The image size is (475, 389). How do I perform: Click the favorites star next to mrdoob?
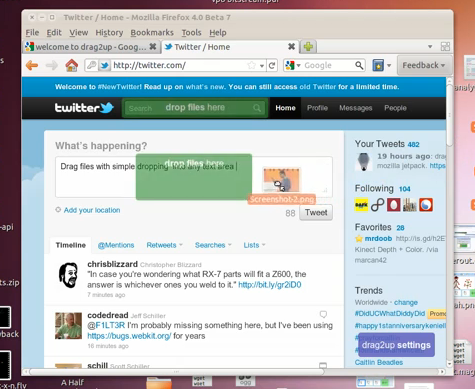click(x=359, y=239)
